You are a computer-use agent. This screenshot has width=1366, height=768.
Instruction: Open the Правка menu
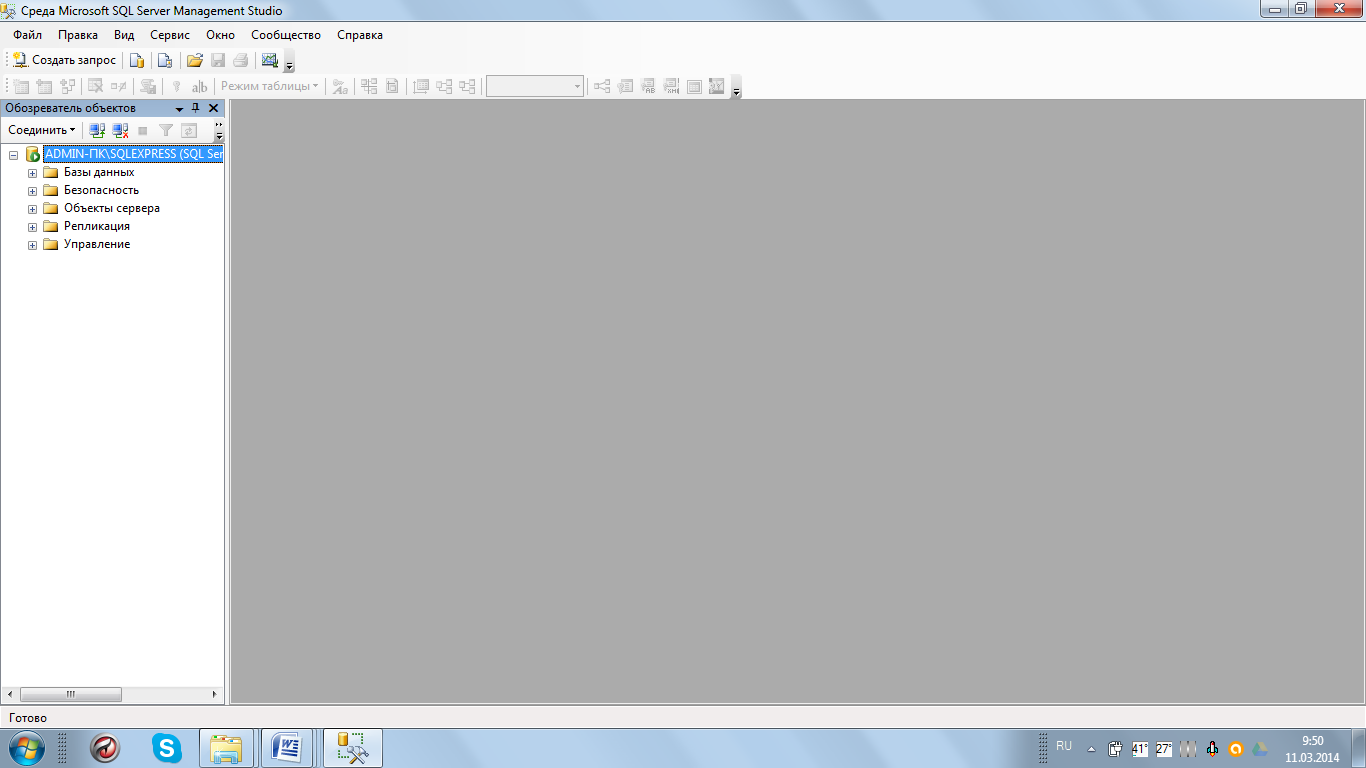(x=78, y=35)
